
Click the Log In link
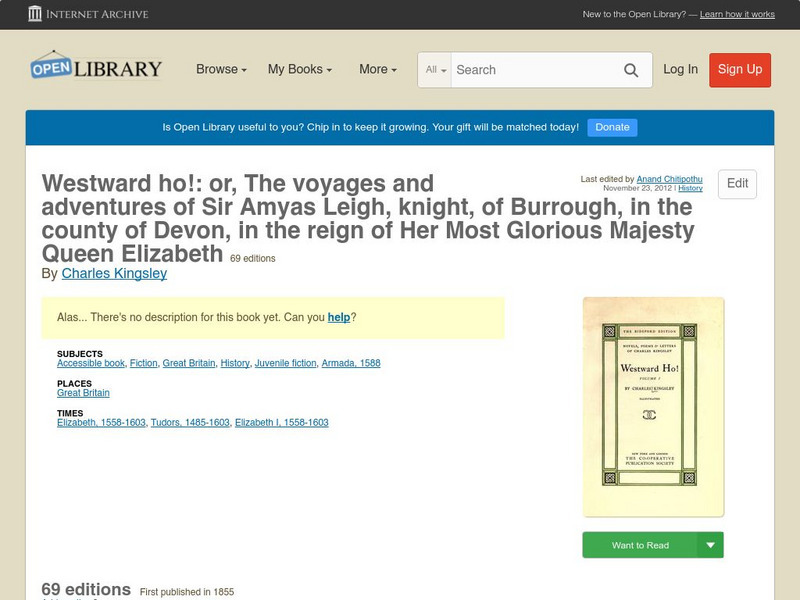click(x=680, y=69)
